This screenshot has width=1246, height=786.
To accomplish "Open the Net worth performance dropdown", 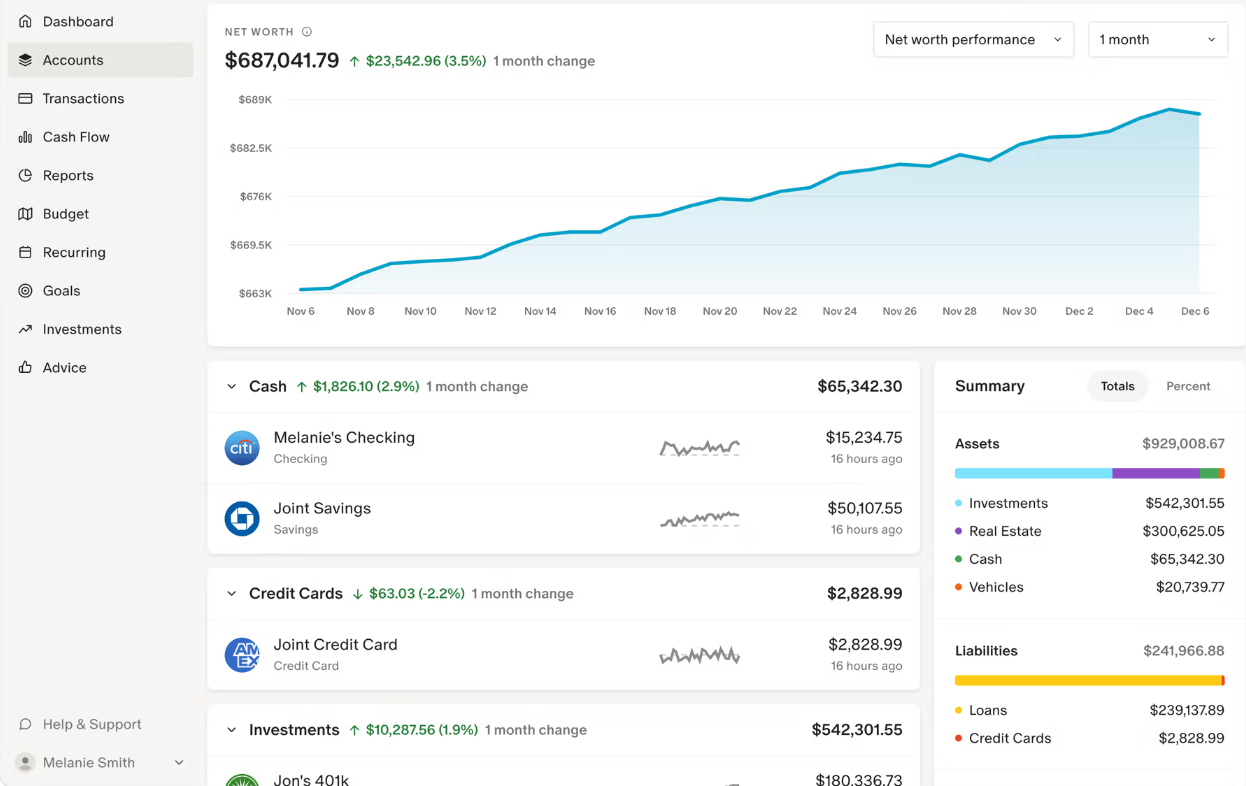I will [x=972, y=40].
